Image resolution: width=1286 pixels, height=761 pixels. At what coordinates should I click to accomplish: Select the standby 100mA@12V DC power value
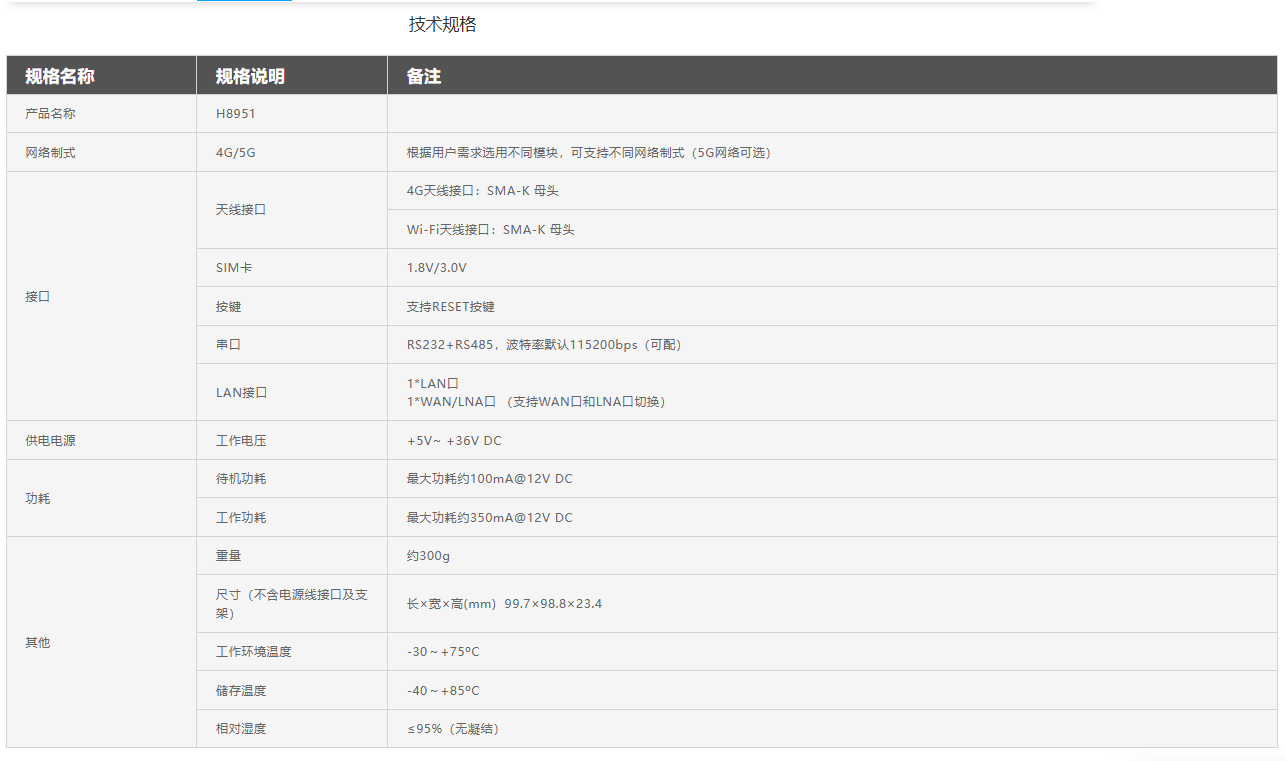[489, 479]
